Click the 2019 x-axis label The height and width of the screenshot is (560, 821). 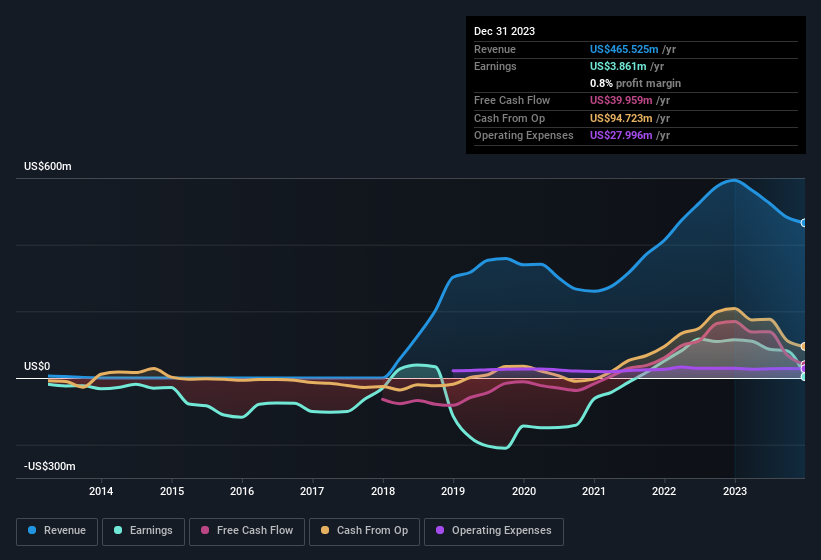453,491
